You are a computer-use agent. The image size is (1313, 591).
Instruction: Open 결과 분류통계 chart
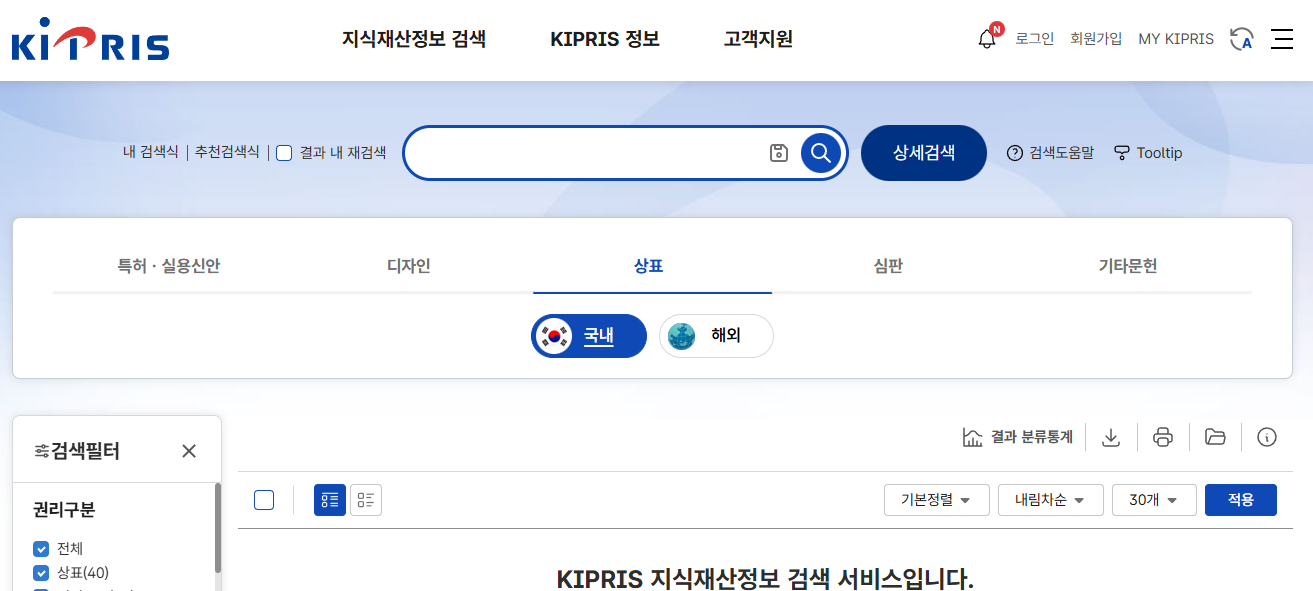pos(1017,437)
